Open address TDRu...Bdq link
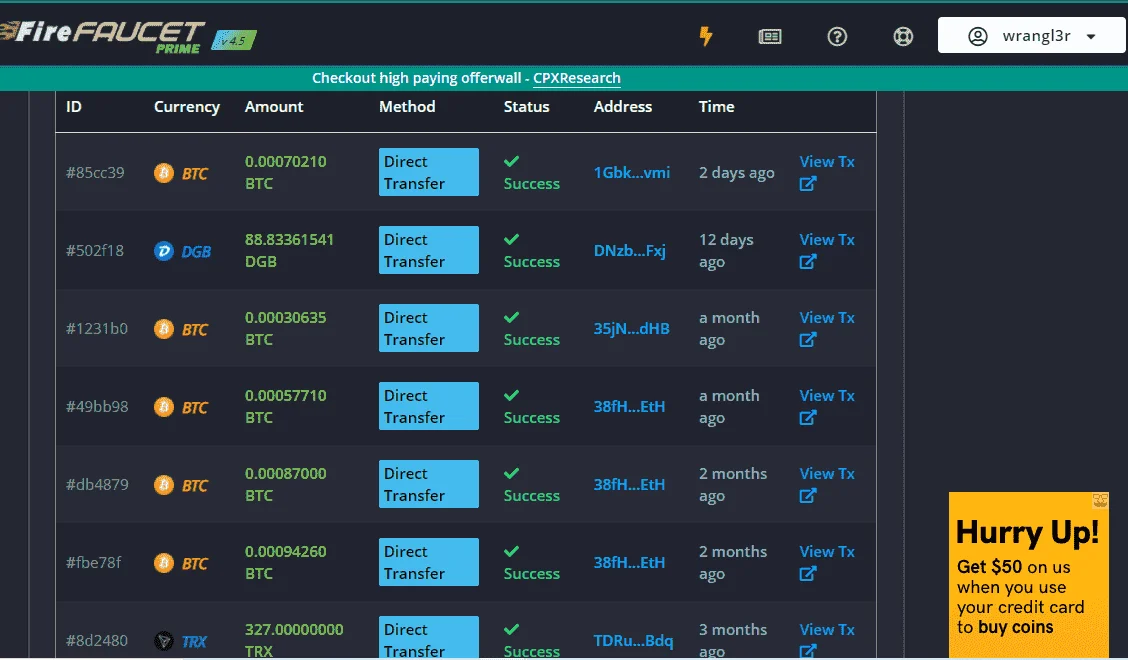Screen dimensions: 1128x660 [x=633, y=641]
